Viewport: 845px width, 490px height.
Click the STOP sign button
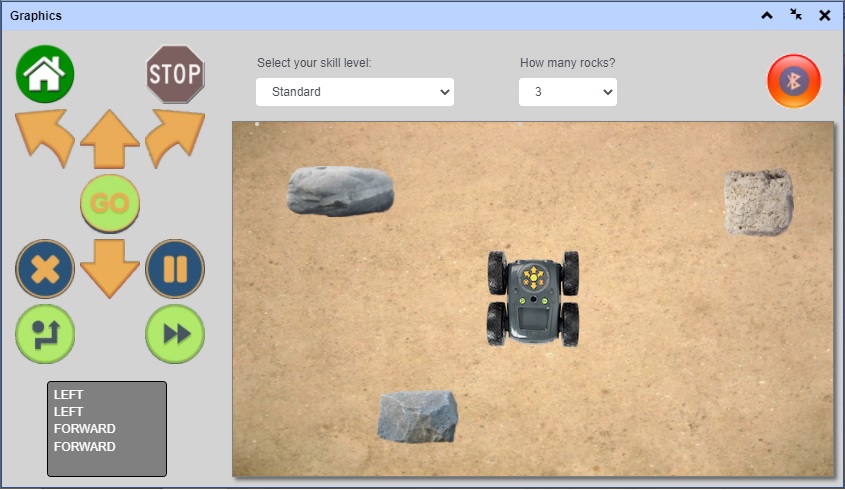tap(175, 74)
